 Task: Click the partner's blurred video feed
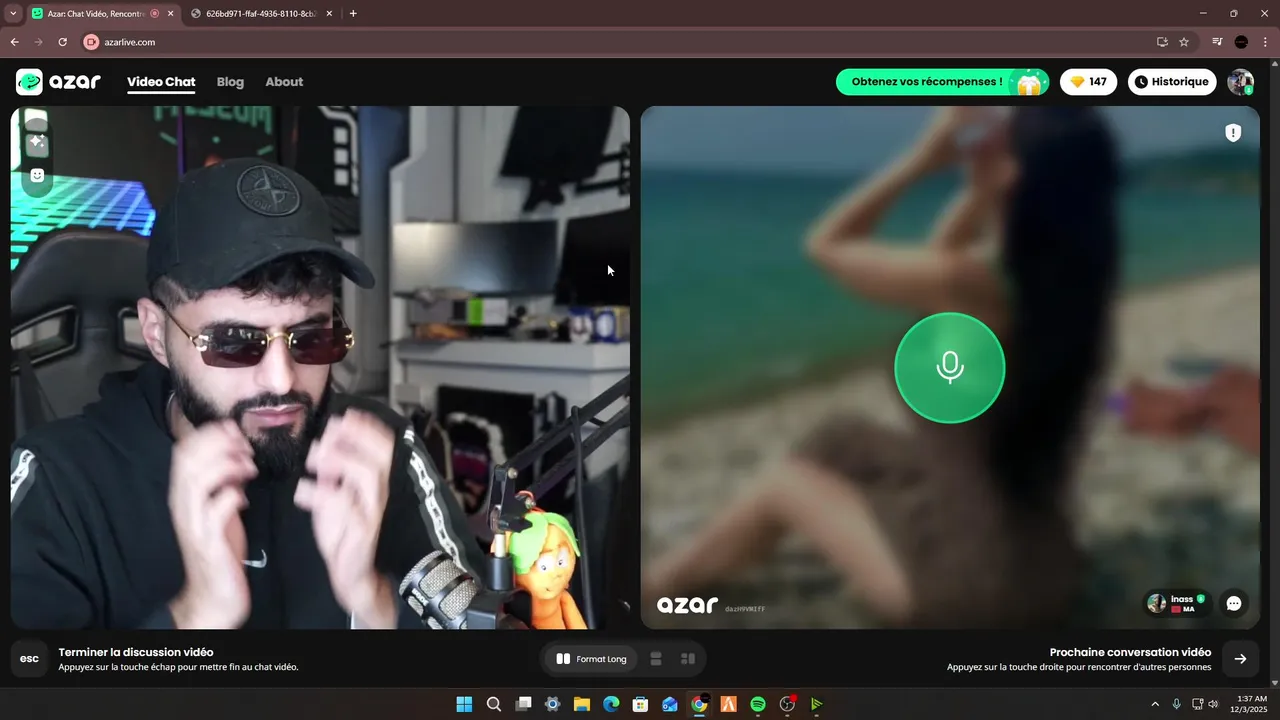tap(949, 367)
